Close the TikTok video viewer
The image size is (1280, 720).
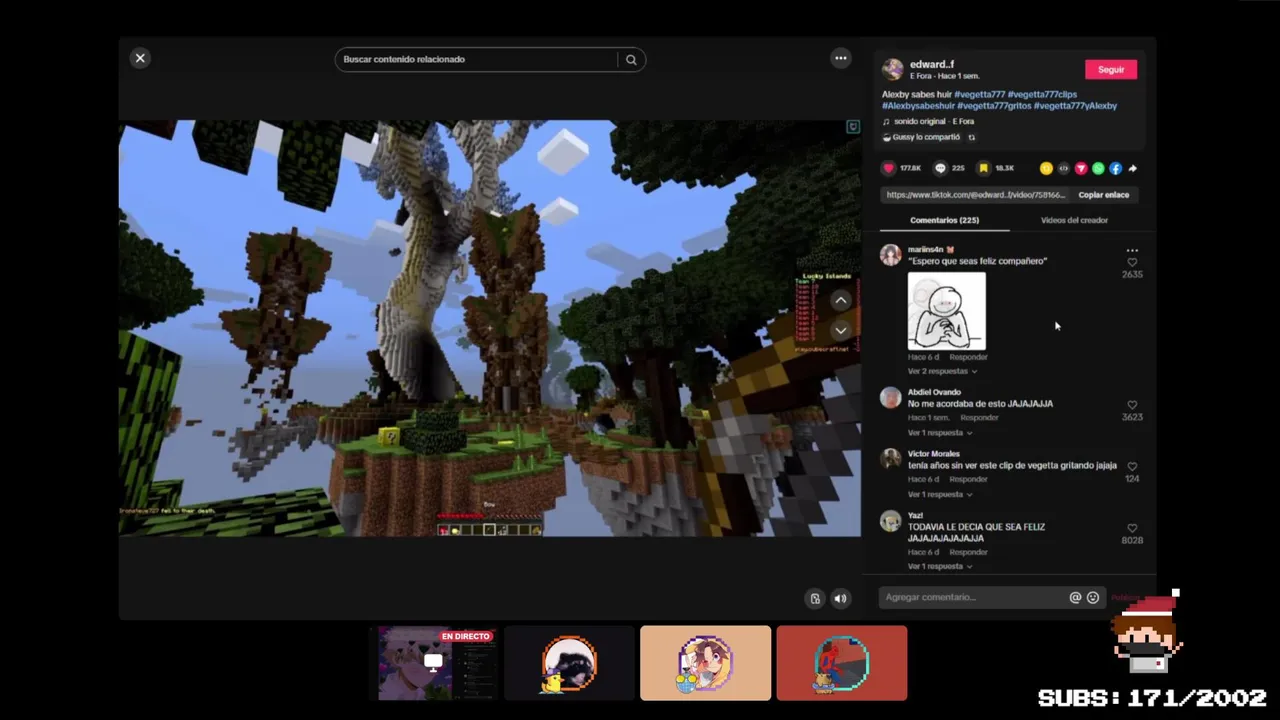(140, 58)
